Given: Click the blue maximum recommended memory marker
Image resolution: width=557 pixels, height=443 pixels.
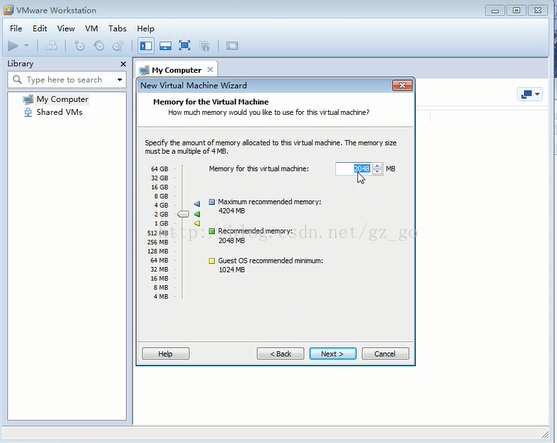Looking at the screenshot, I should coord(197,204).
